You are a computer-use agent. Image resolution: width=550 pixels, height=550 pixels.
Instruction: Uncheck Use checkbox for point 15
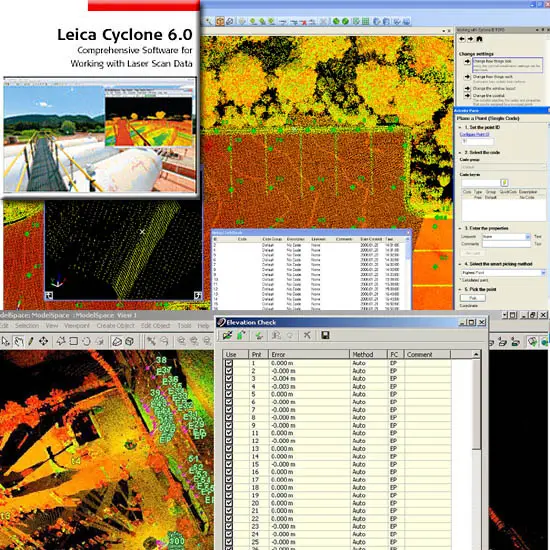229,464
